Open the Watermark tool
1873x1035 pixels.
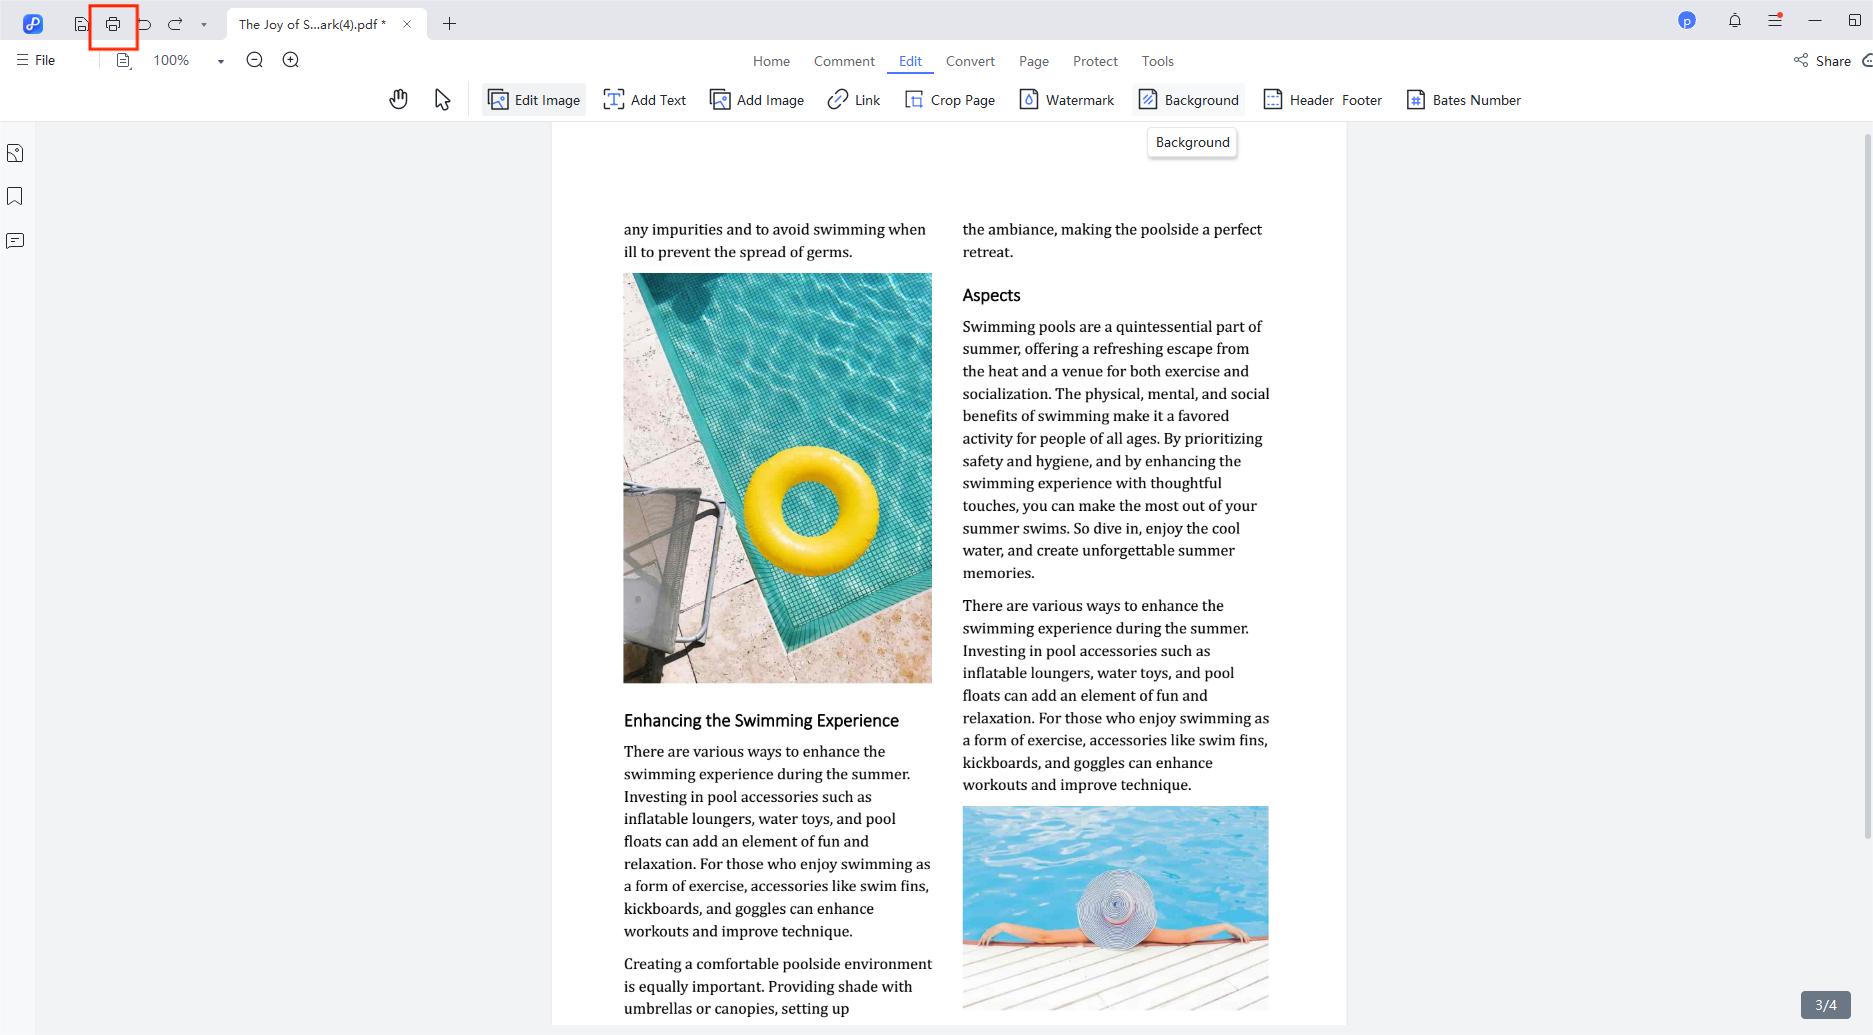1066,100
